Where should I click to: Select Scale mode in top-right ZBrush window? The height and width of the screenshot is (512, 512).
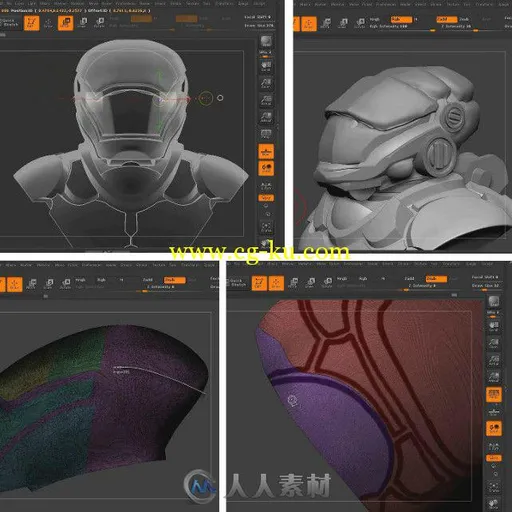343,24
